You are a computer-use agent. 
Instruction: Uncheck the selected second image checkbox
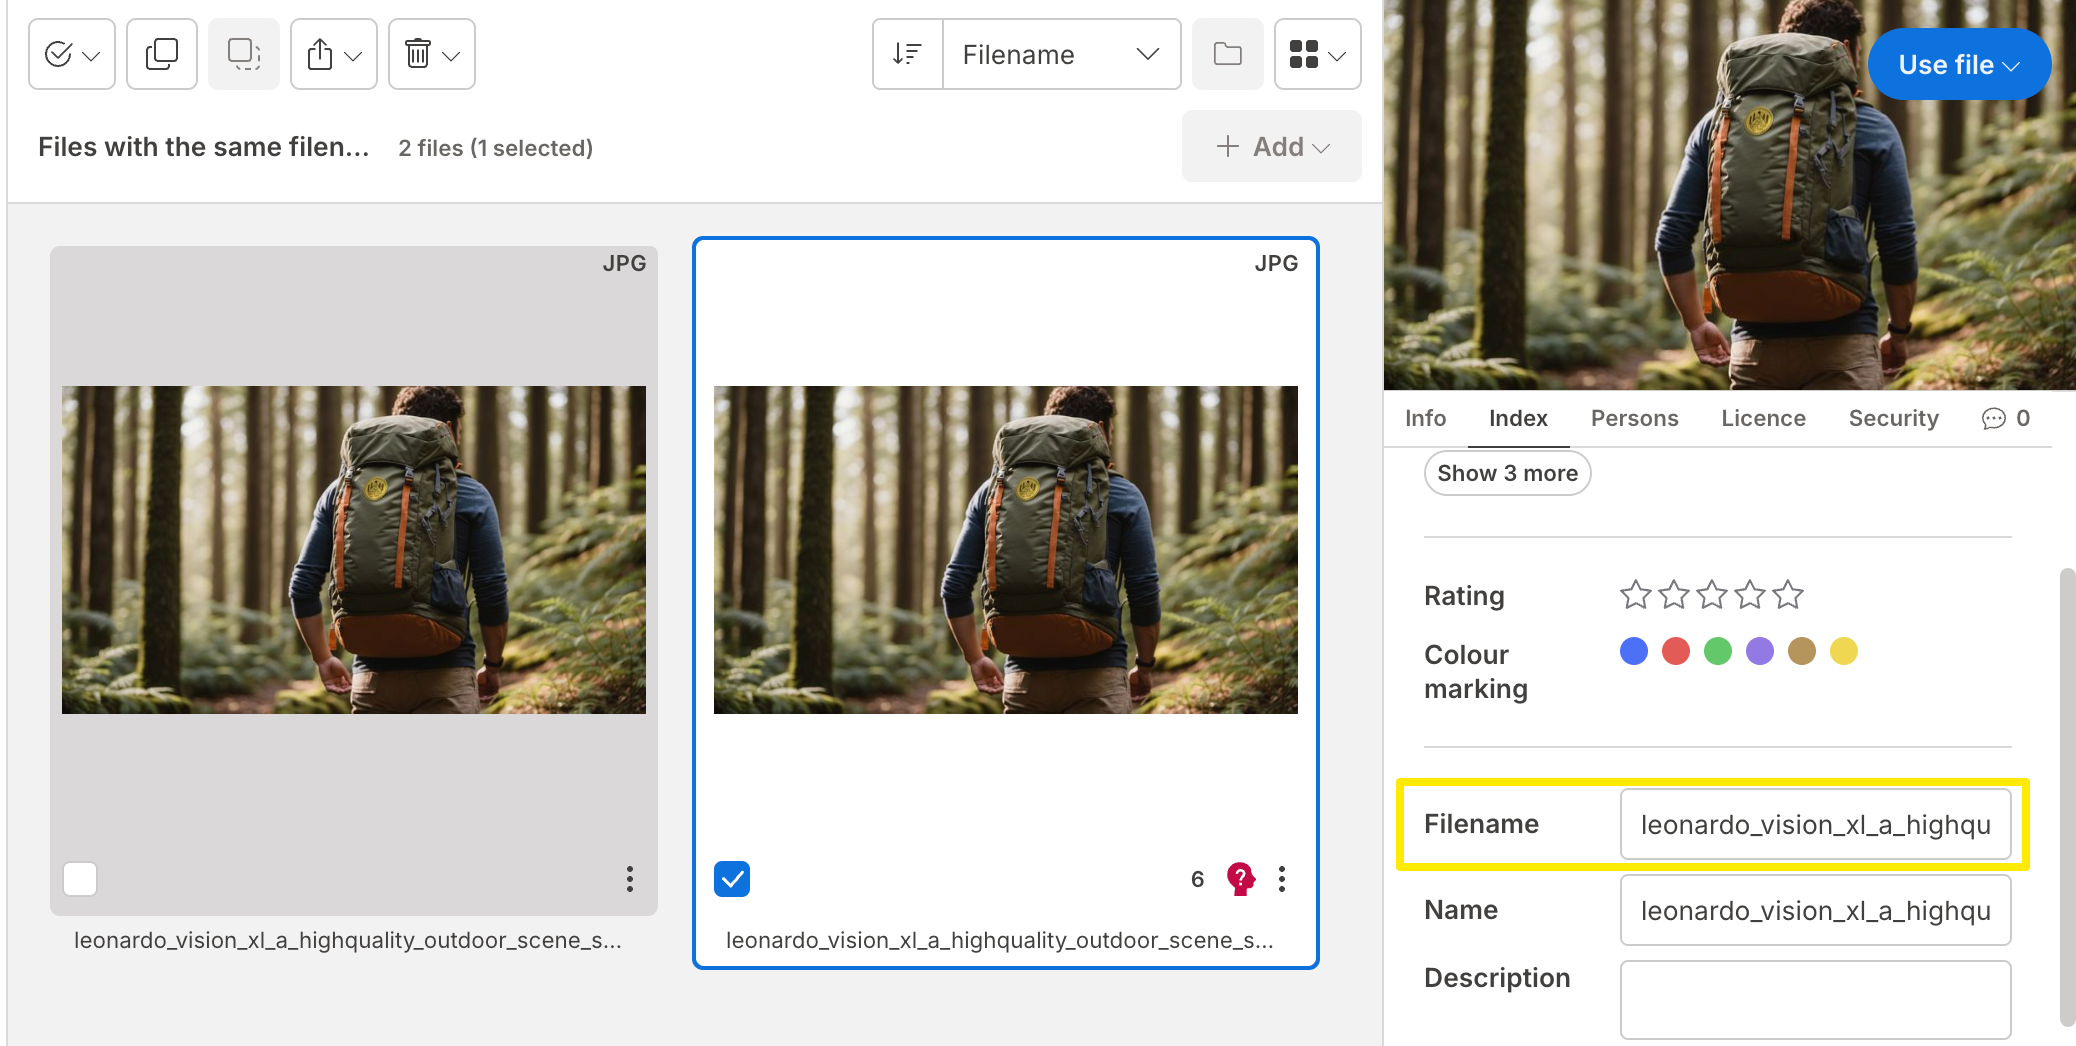(732, 879)
